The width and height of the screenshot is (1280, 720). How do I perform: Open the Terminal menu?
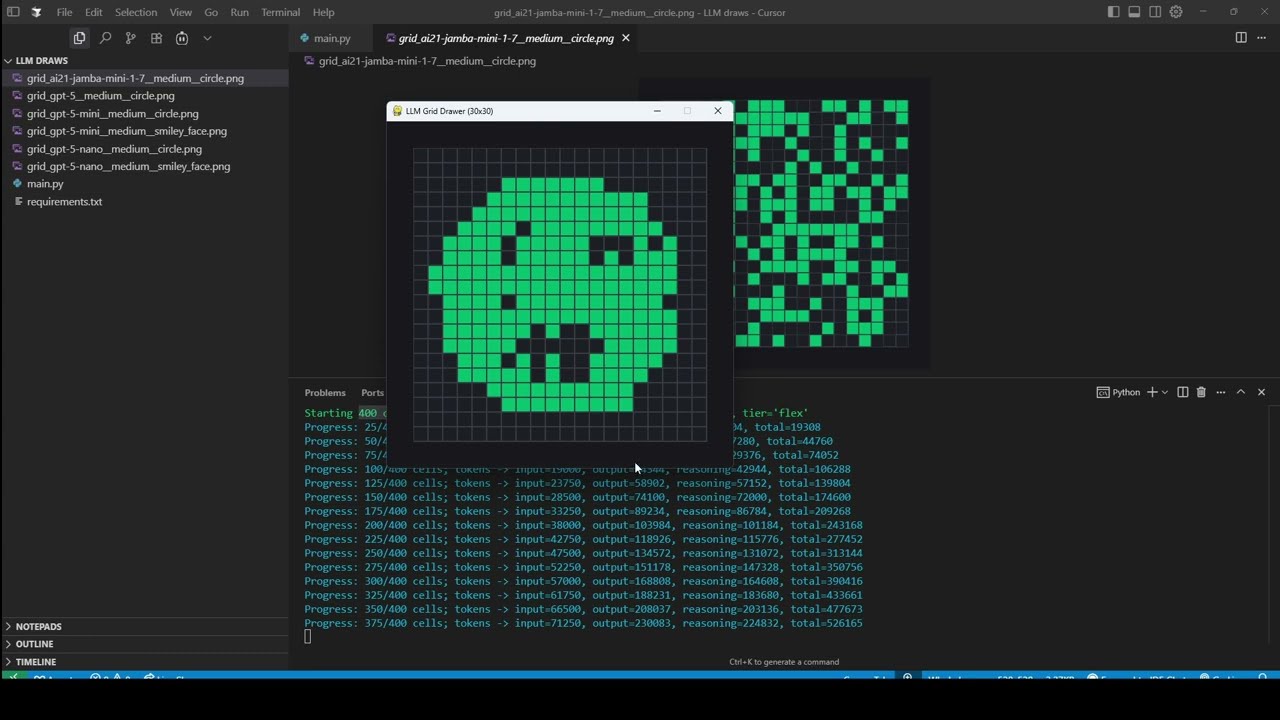pyautogui.click(x=280, y=12)
